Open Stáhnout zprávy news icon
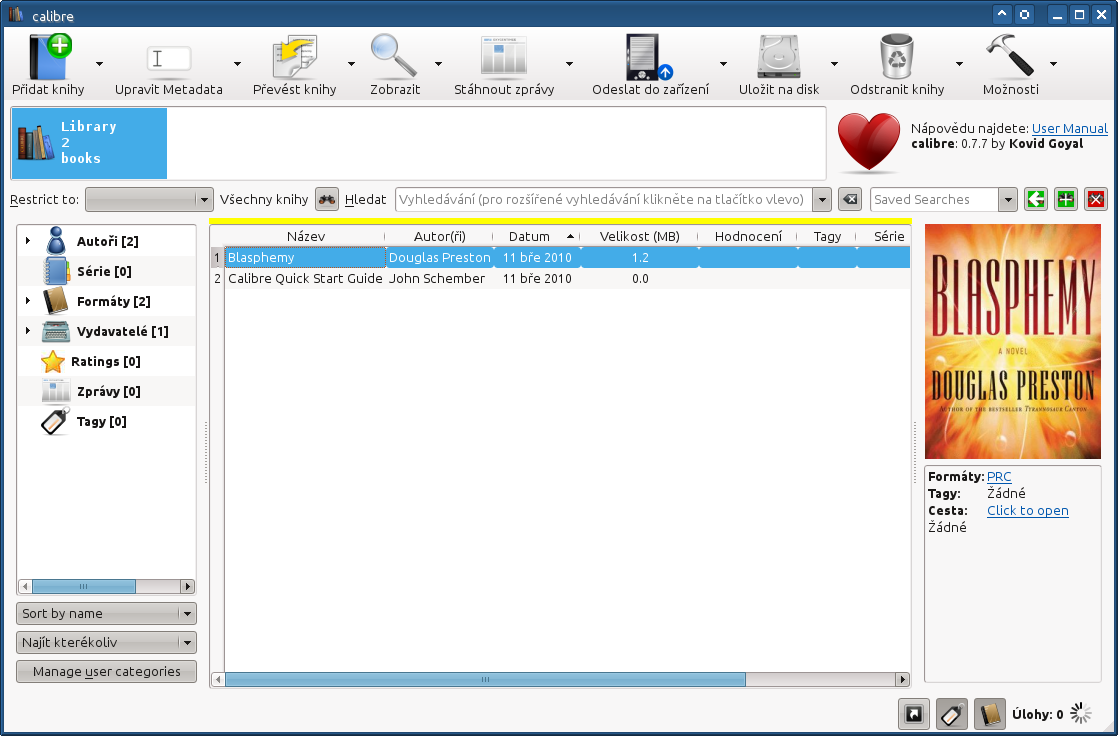1118x736 pixels. pos(503,57)
